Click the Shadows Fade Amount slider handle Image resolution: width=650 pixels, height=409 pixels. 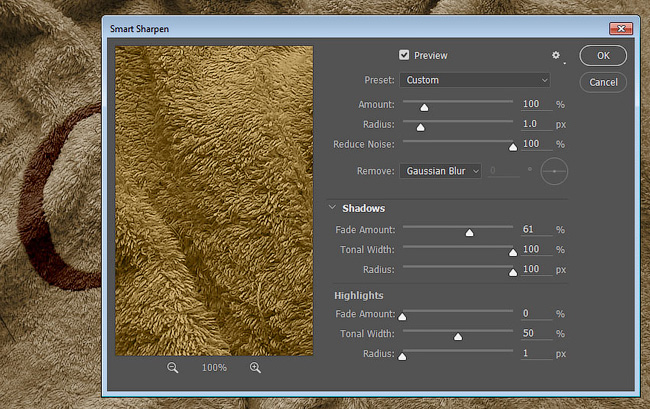coord(469,233)
